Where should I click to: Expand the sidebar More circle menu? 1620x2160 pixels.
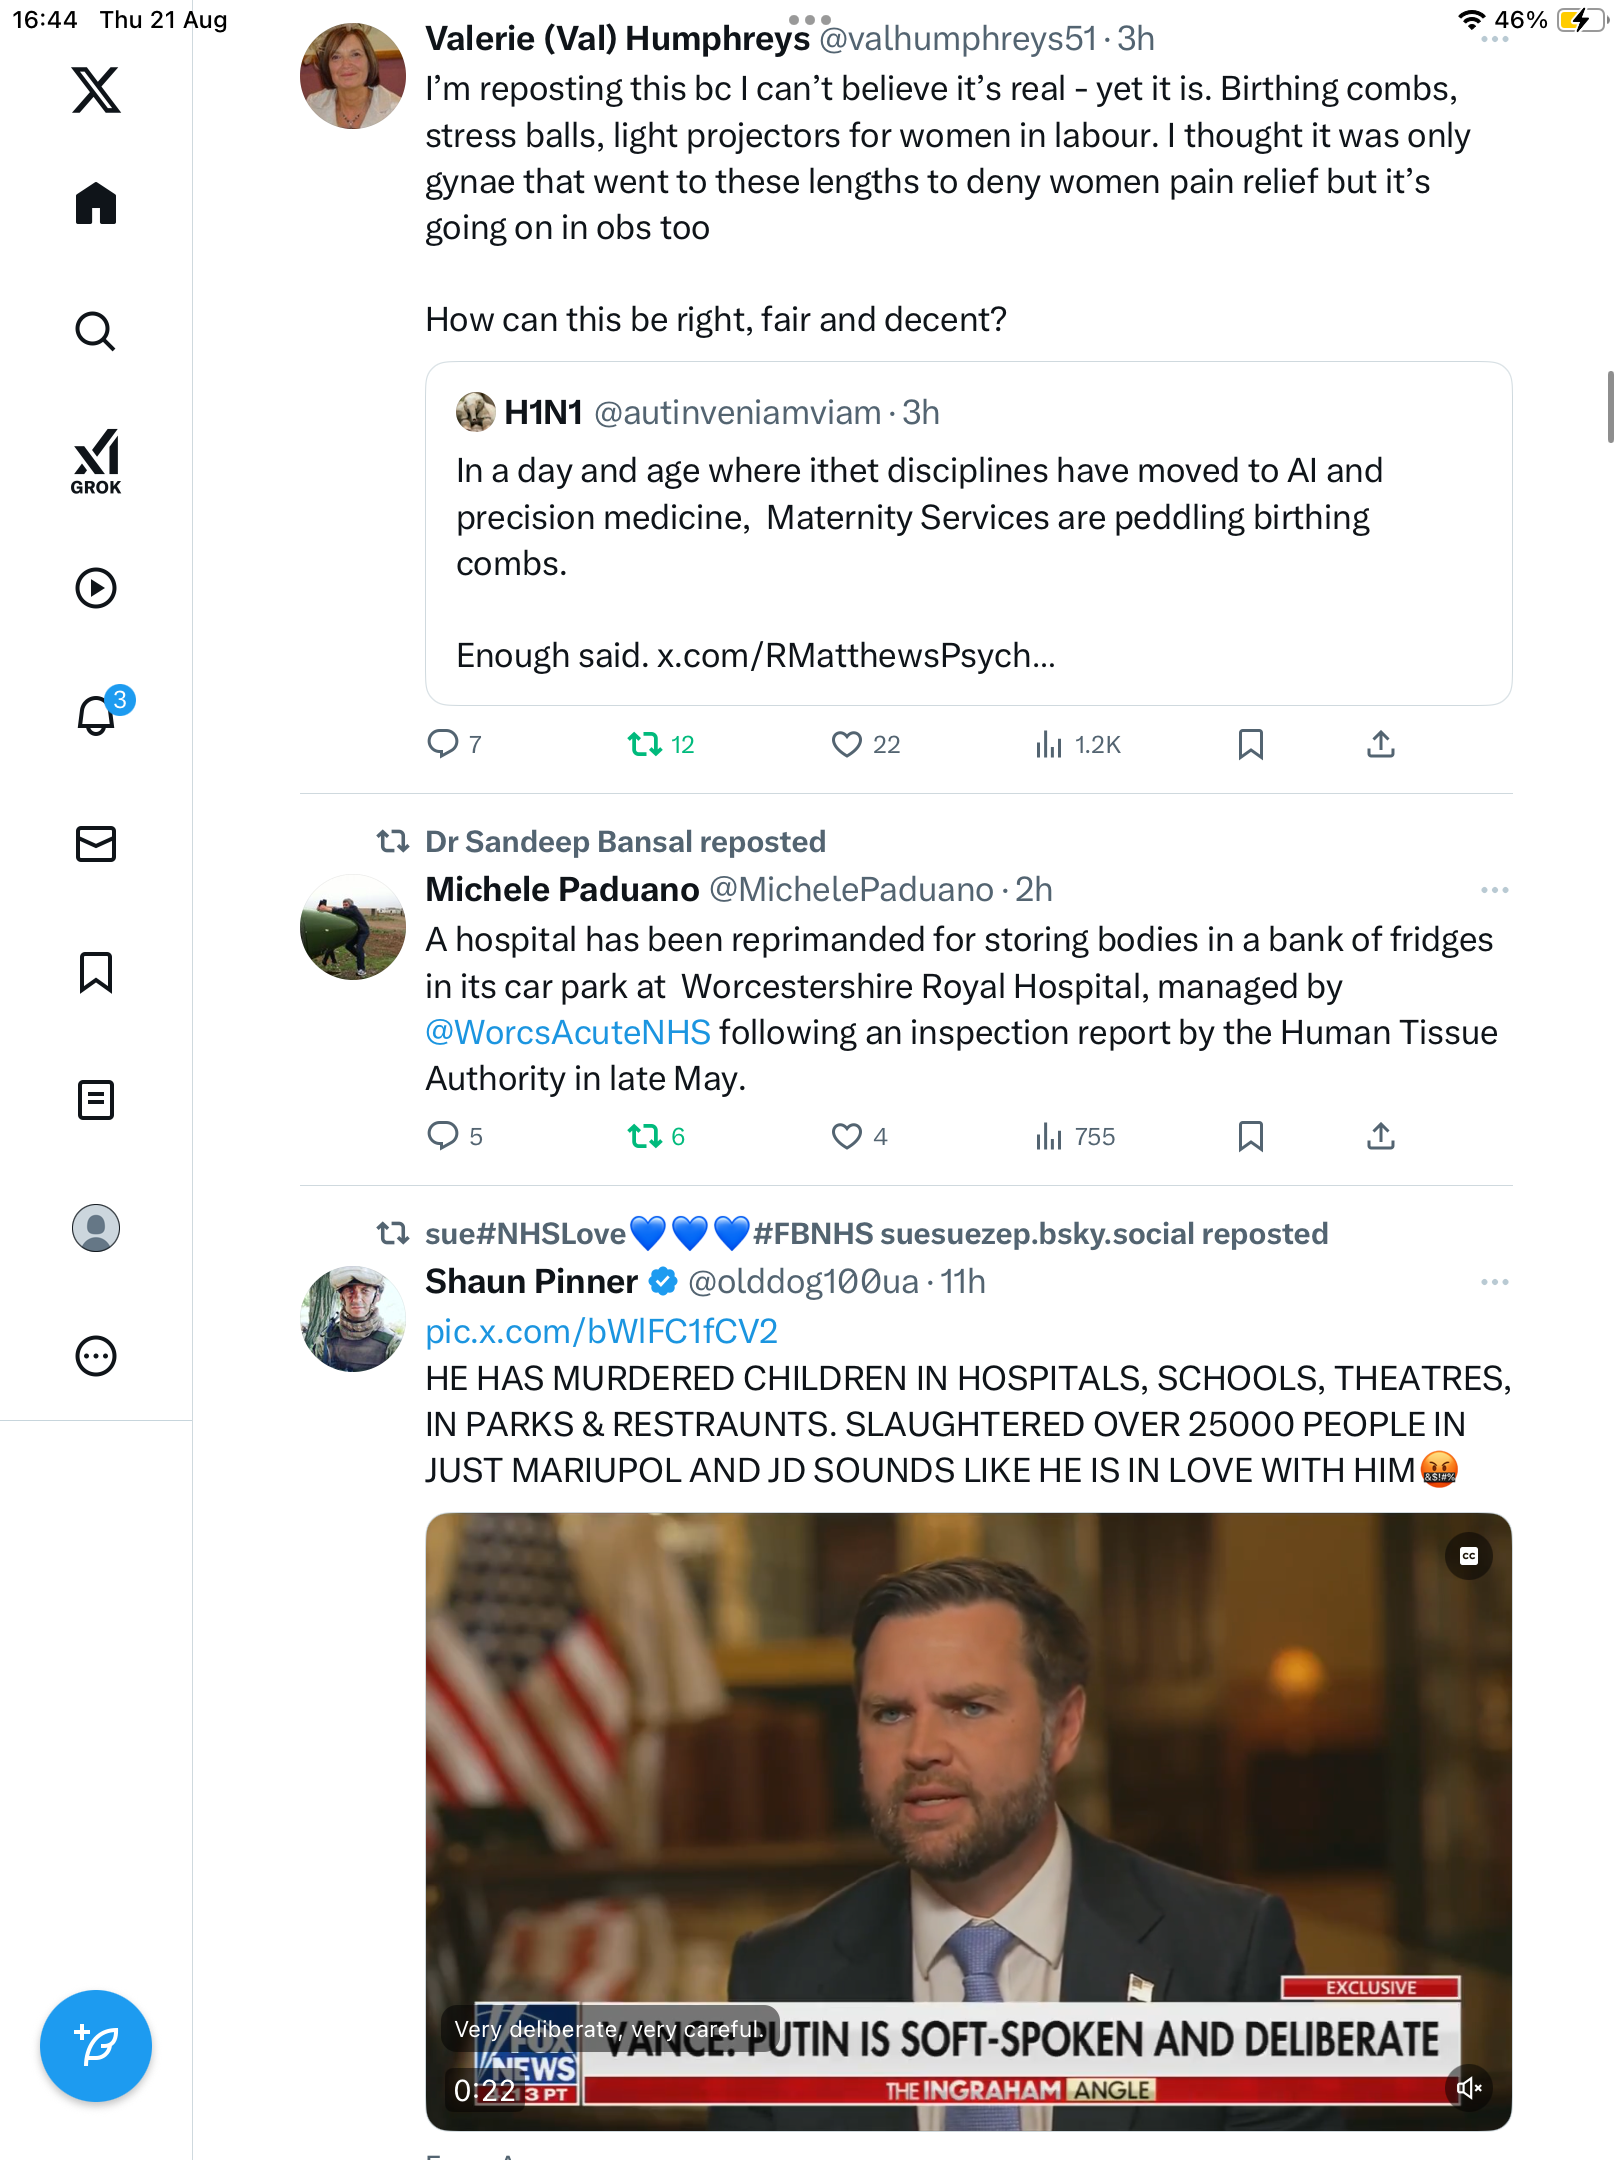click(x=96, y=1356)
